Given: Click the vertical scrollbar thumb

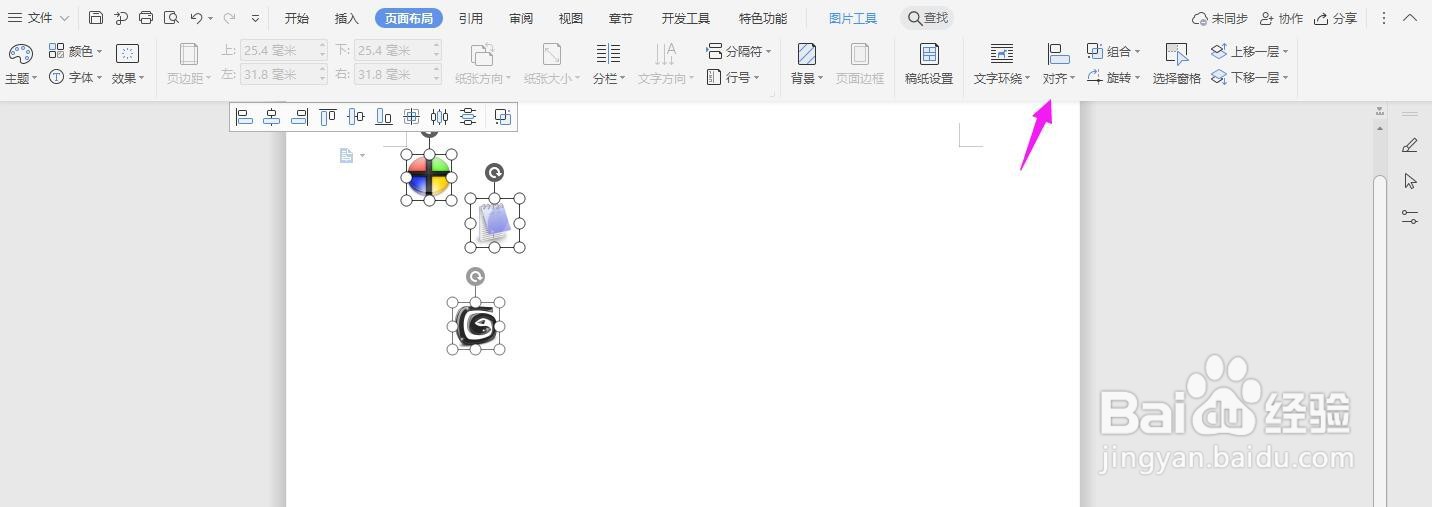Looking at the screenshot, I should click(1380, 340).
